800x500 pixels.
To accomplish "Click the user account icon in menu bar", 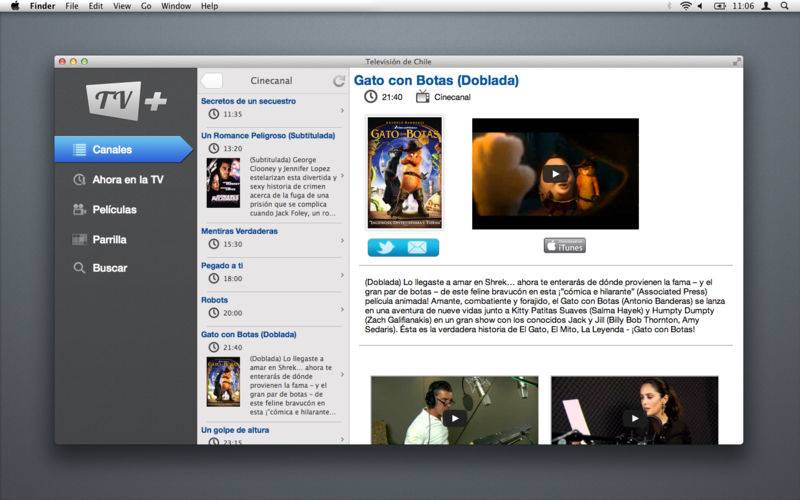I will coord(766,6).
